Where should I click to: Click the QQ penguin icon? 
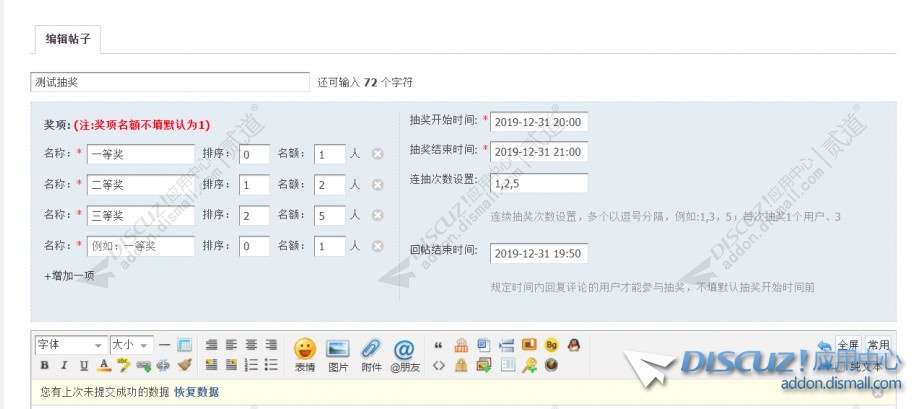click(574, 345)
